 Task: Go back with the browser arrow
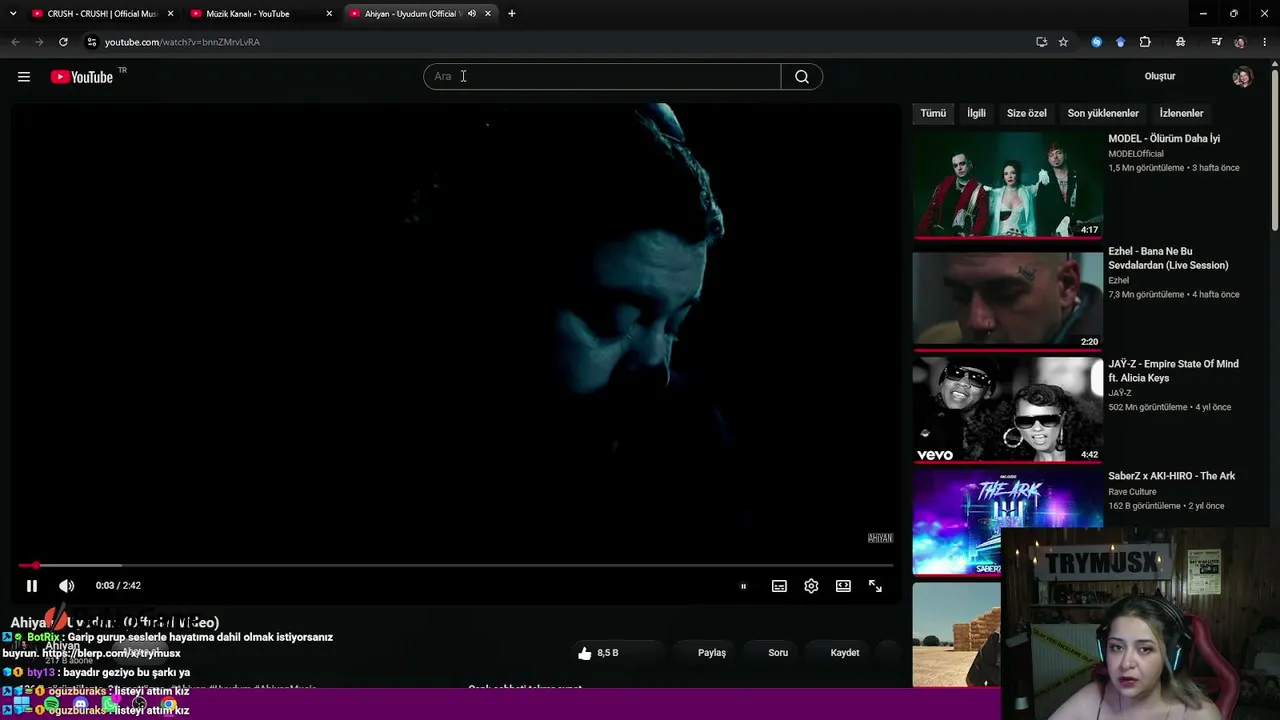click(15, 42)
